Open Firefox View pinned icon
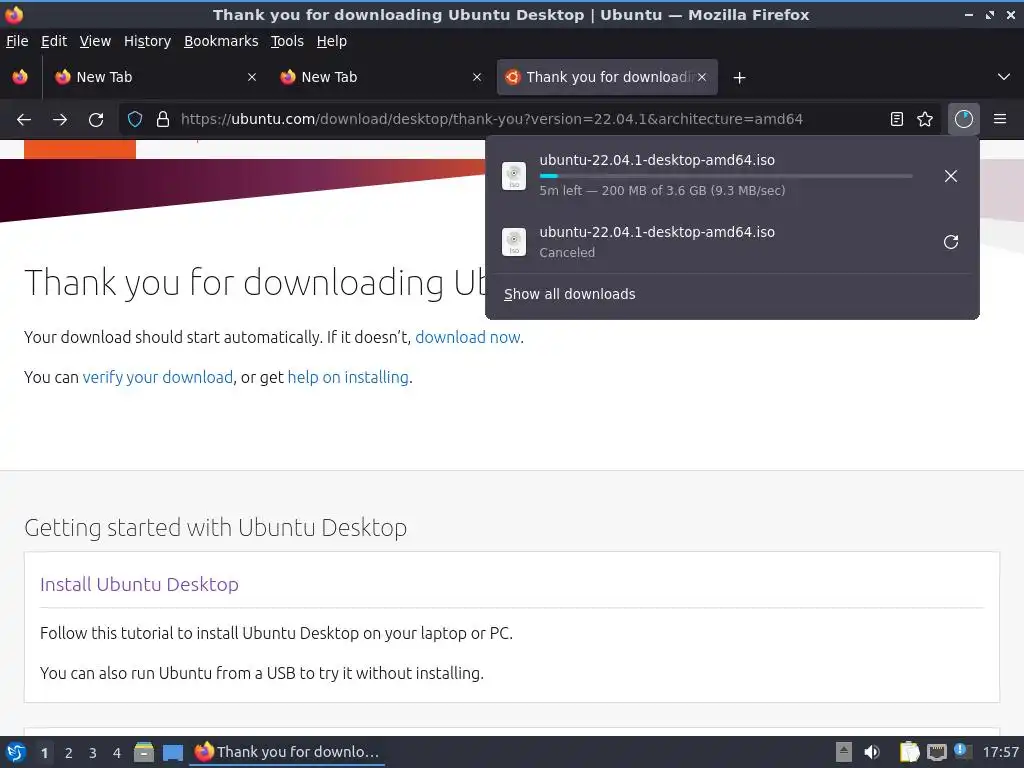Screen dimensions: 1024x768 coord(20,77)
